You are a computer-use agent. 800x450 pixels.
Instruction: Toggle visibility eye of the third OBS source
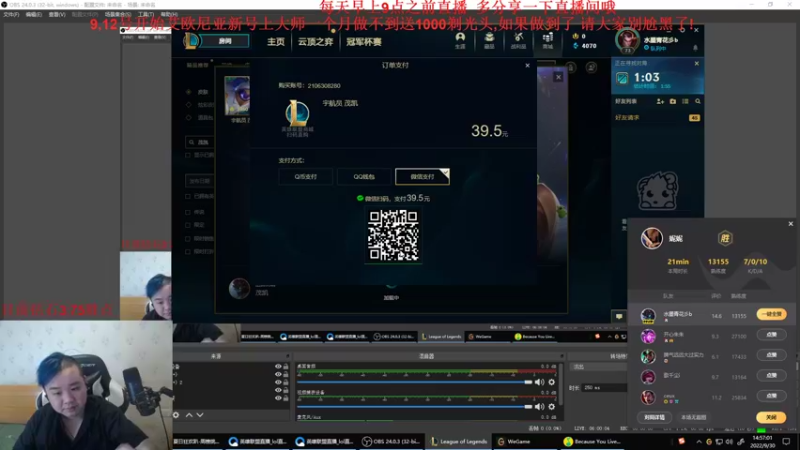tap(278, 382)
